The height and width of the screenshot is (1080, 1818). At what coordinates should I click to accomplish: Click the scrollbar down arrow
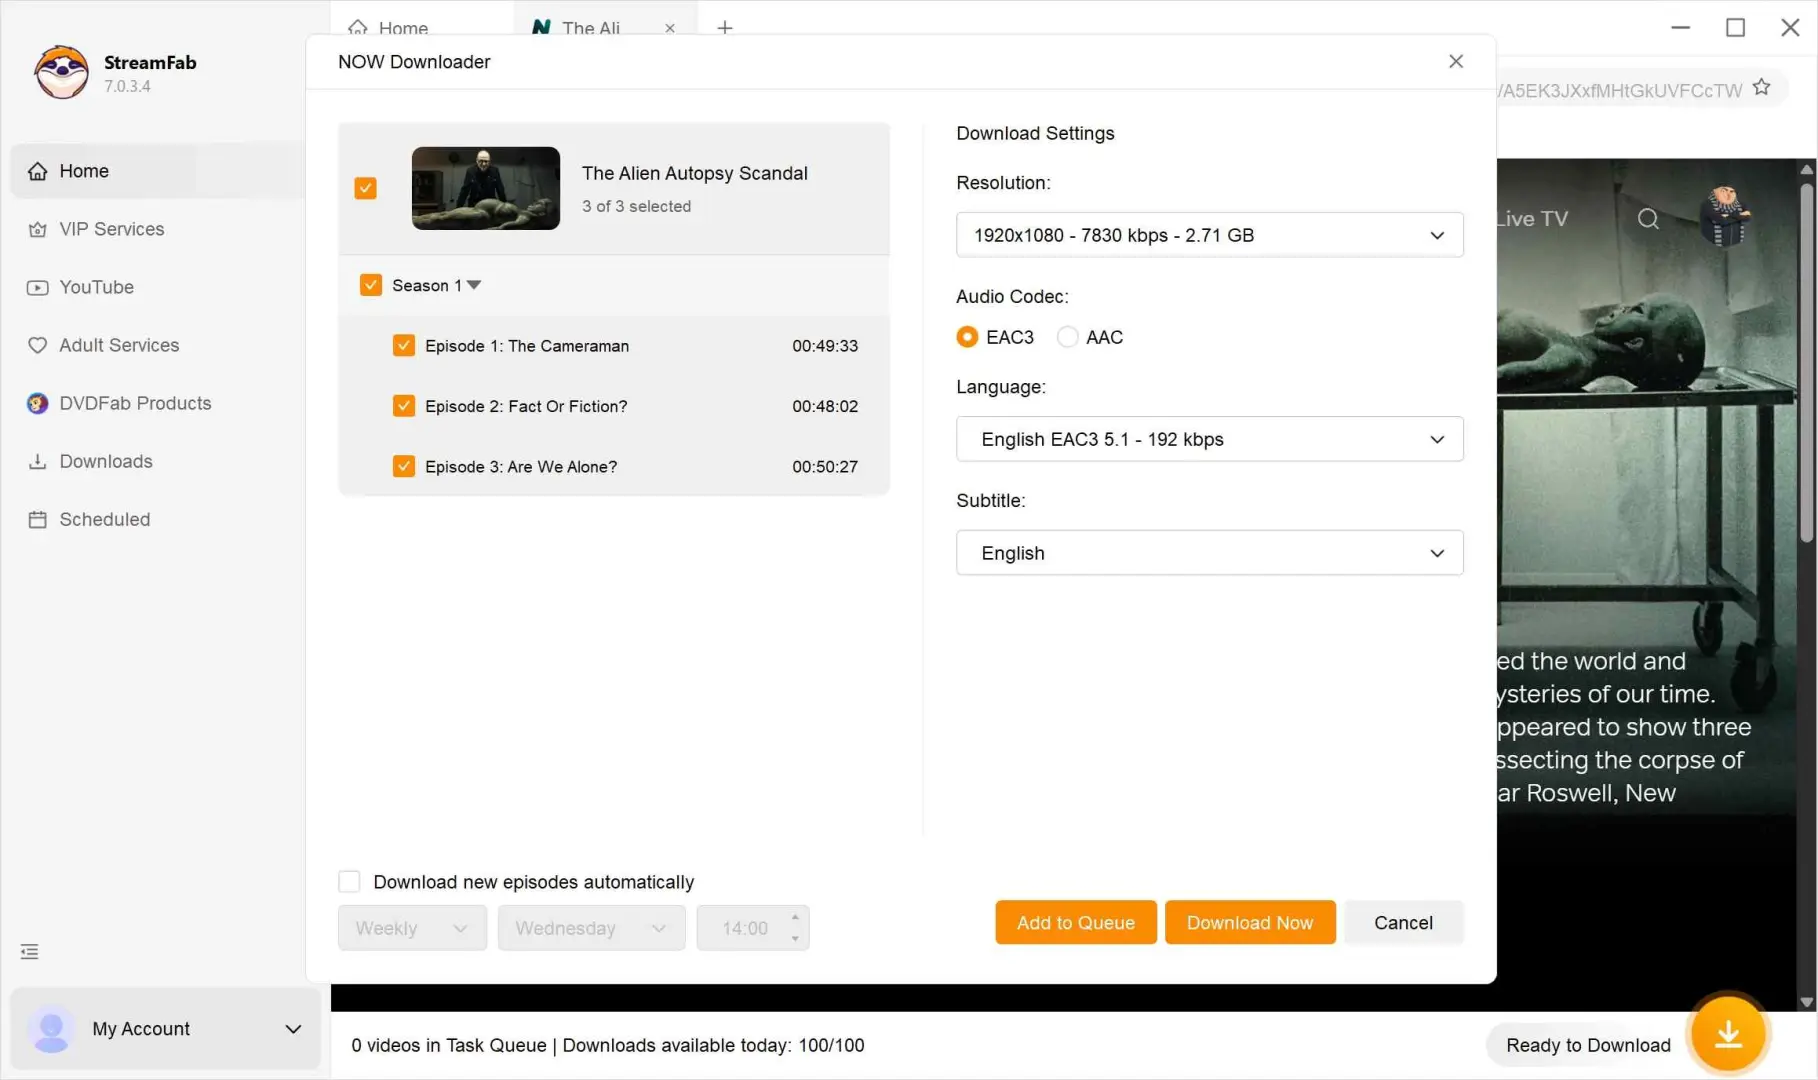tap(1806, 1001)
